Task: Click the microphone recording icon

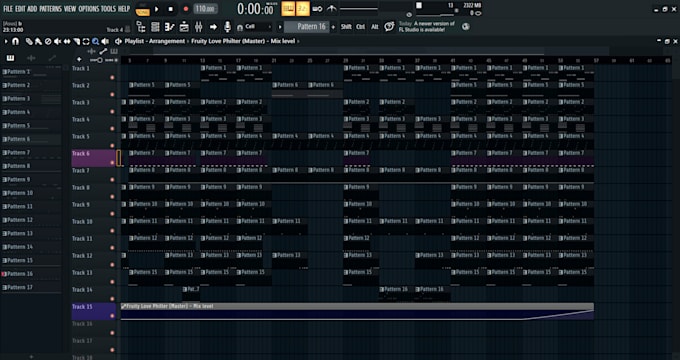Action: [227, 27]
